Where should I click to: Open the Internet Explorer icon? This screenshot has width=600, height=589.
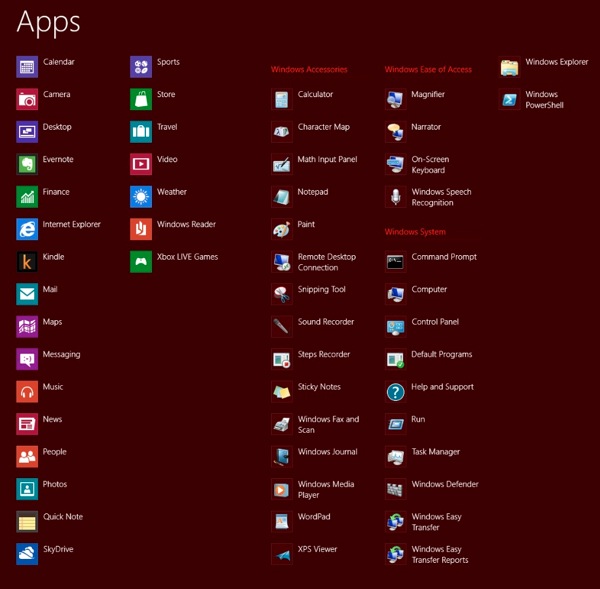[27, 229]
